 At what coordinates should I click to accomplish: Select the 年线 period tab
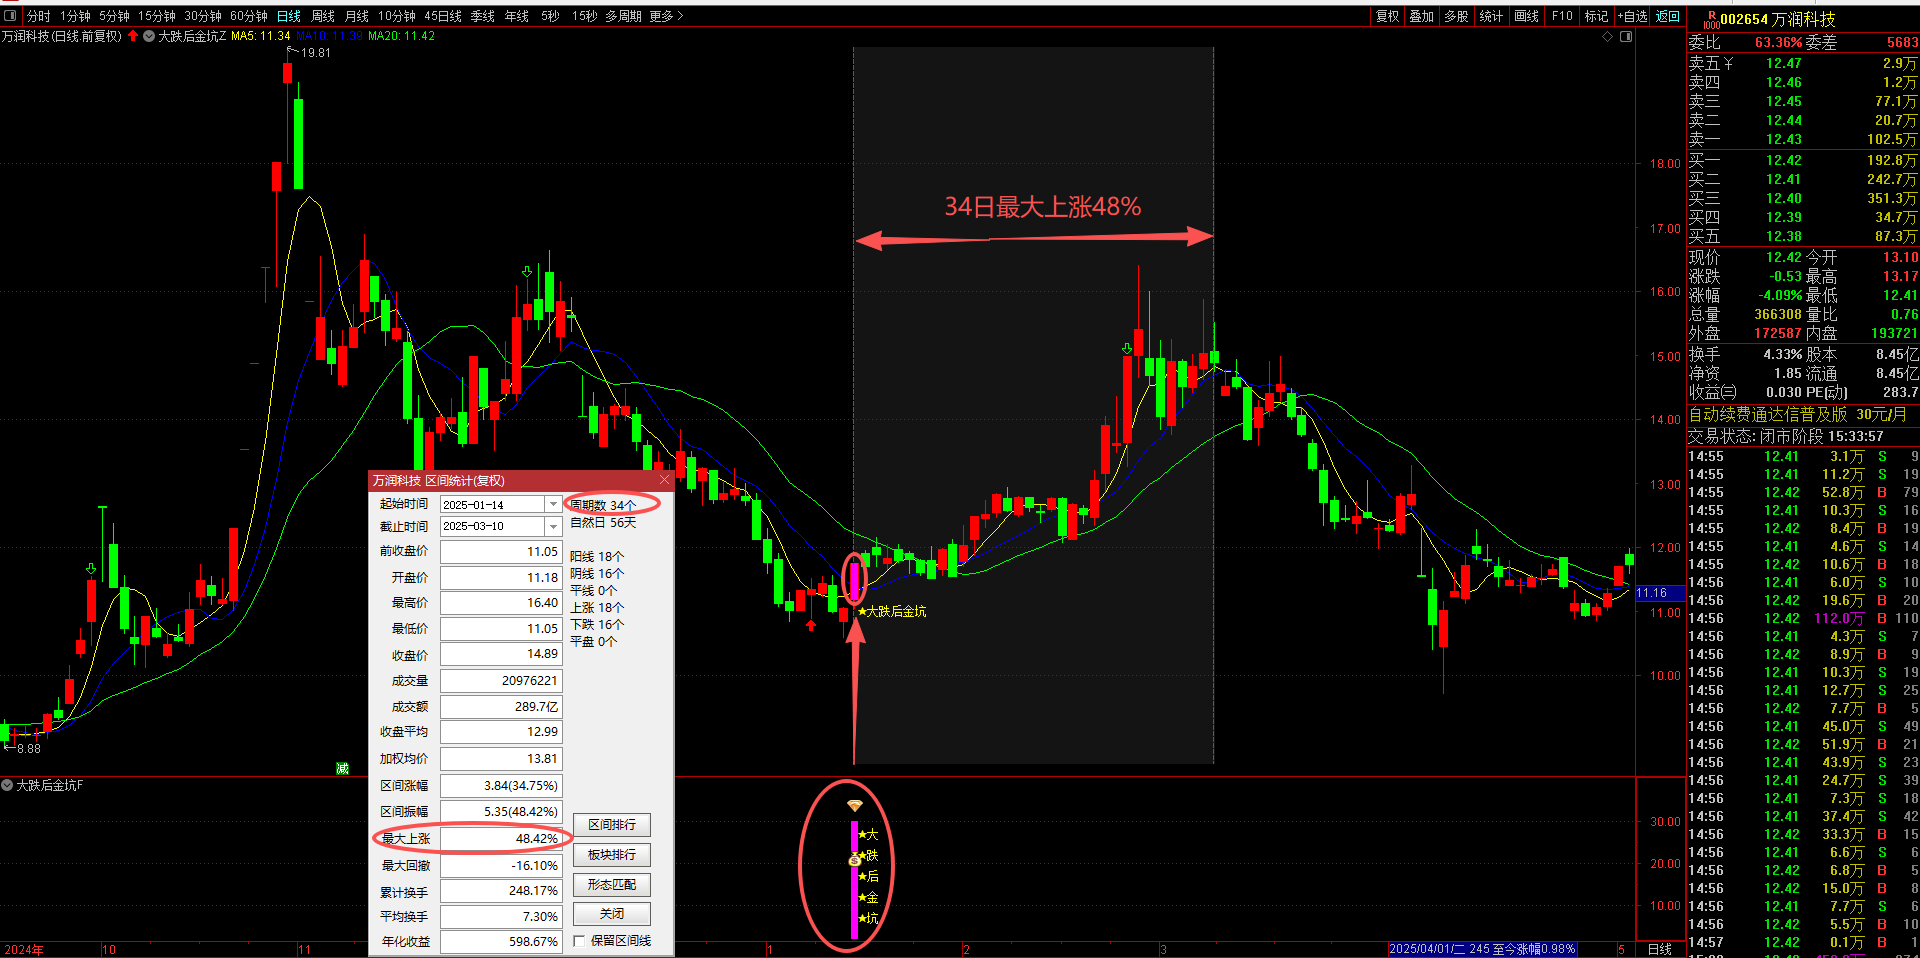tap(517, 16)
